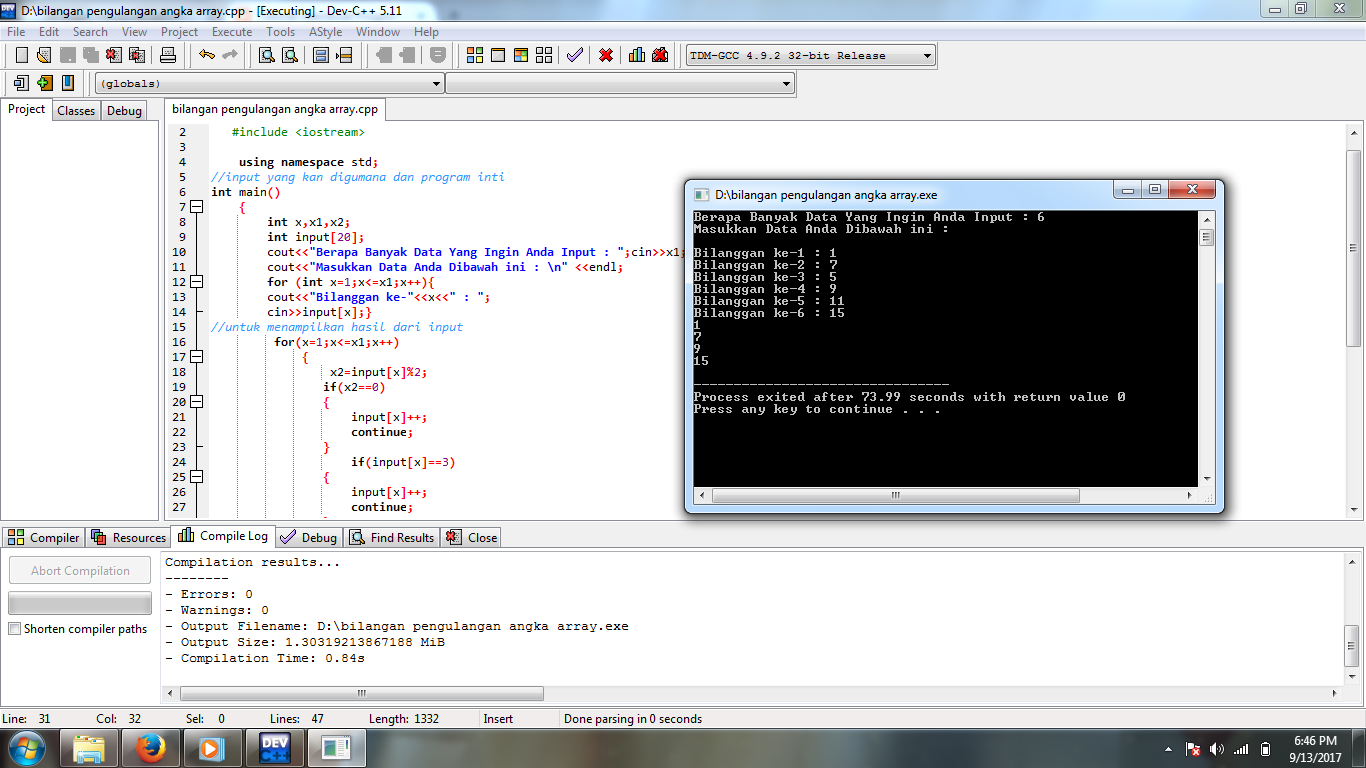Click the 'Errors: 0' line in compile log
1366x768 pixels.
[x=209, y=594]
